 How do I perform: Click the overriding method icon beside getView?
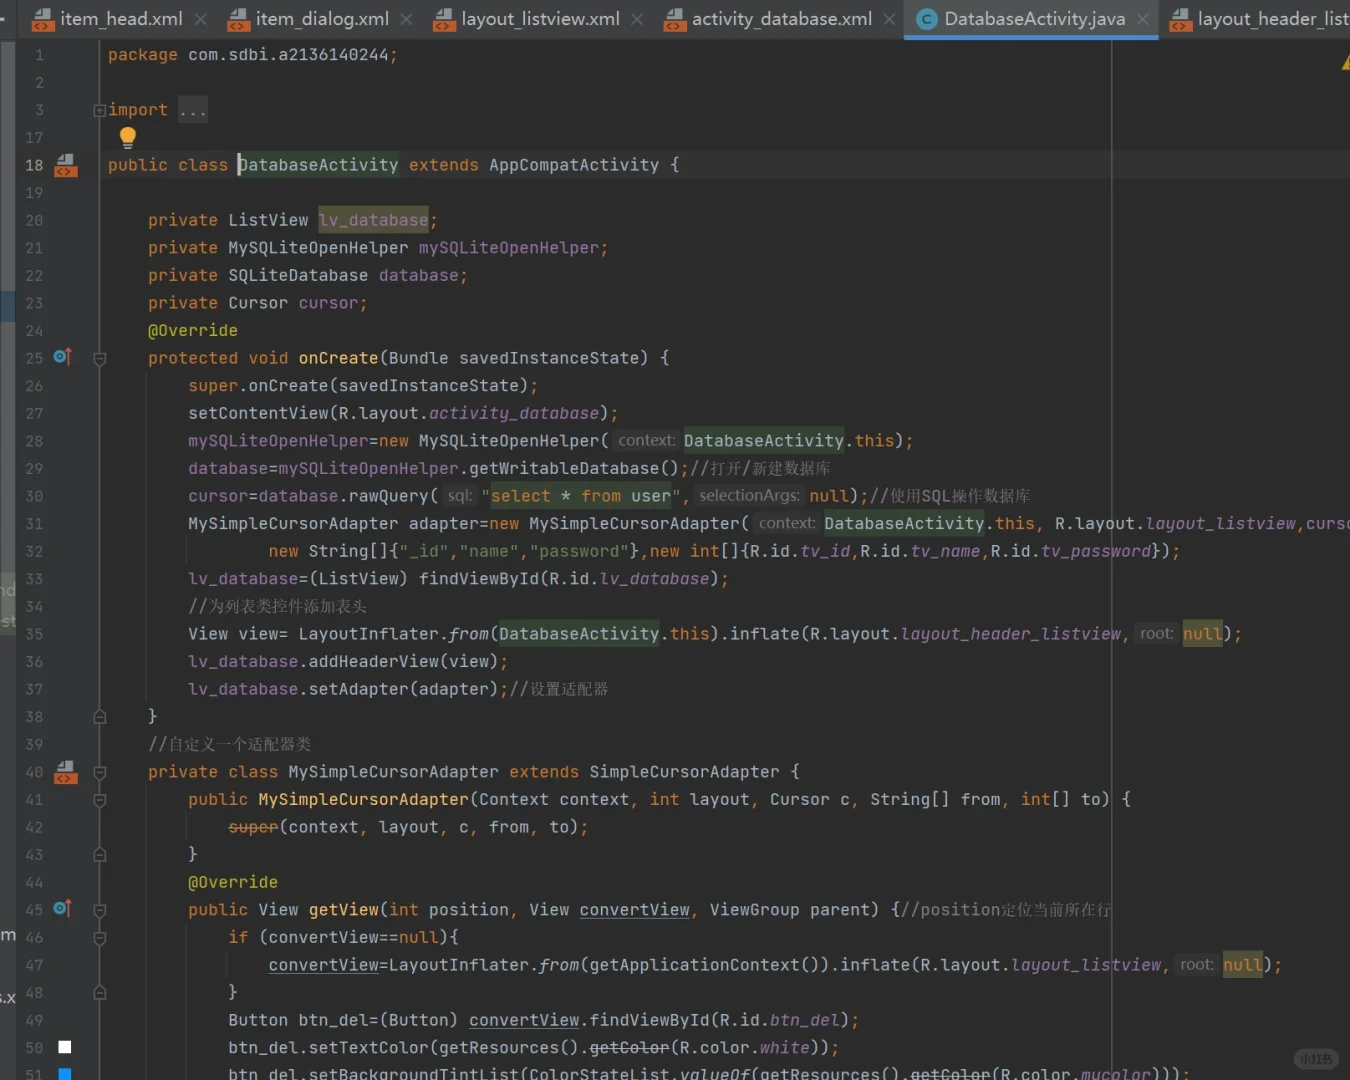(62, 908)
